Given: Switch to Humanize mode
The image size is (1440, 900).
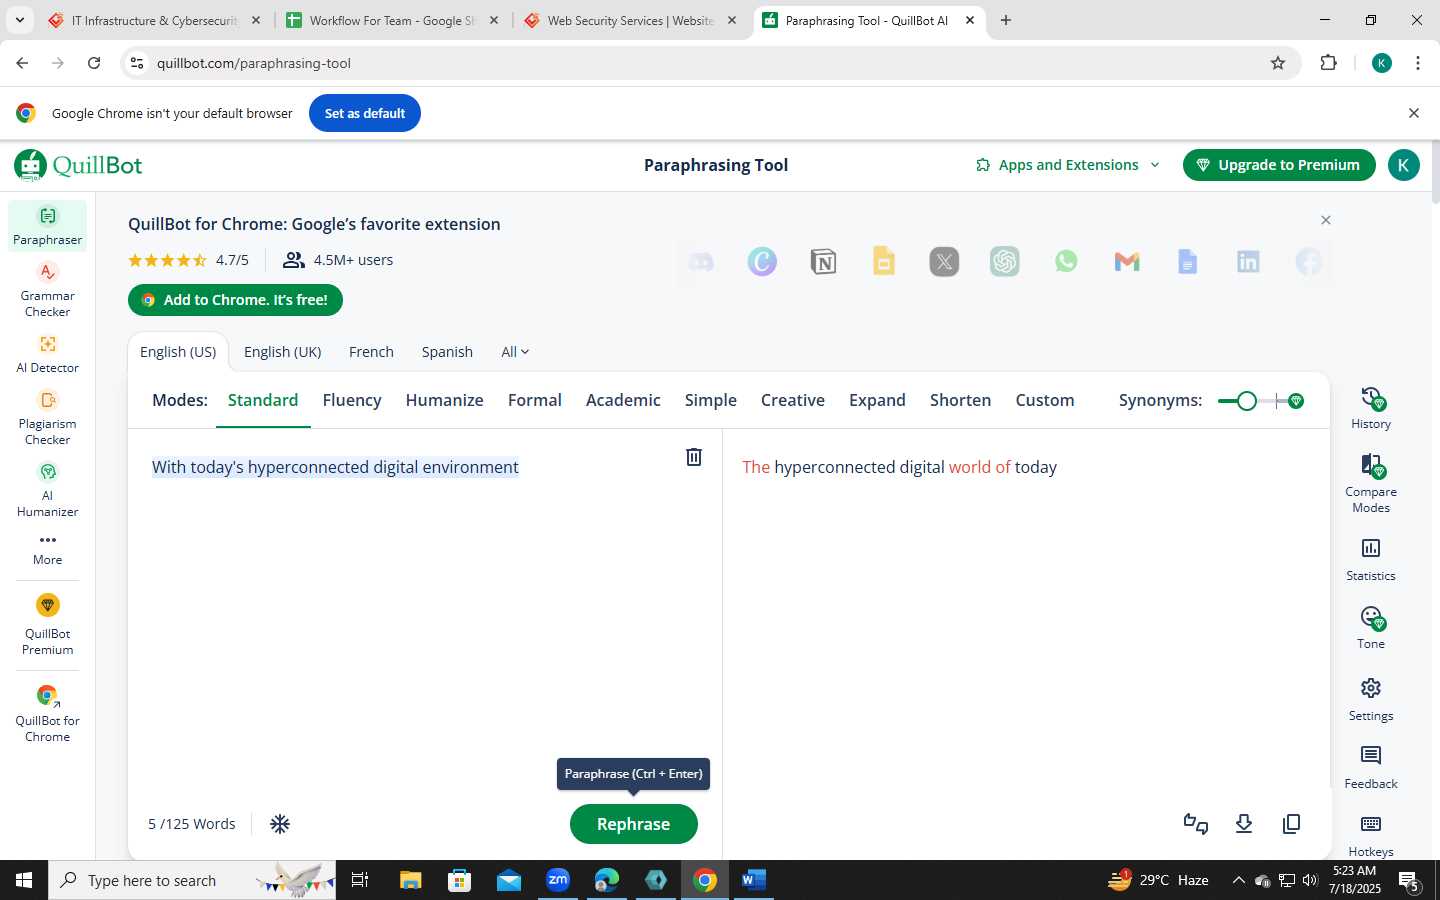Looking at the screenshot, I should [x=444, y=400].
